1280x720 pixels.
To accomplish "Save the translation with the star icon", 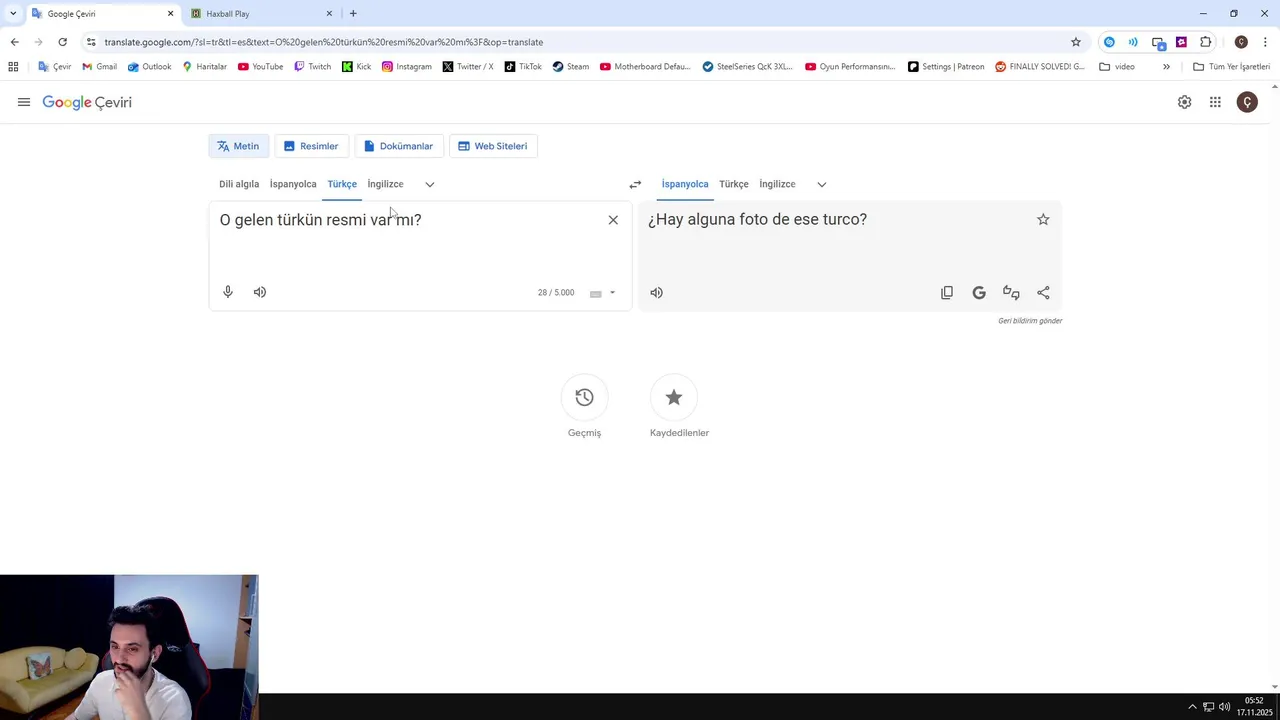I will 1043,219.
